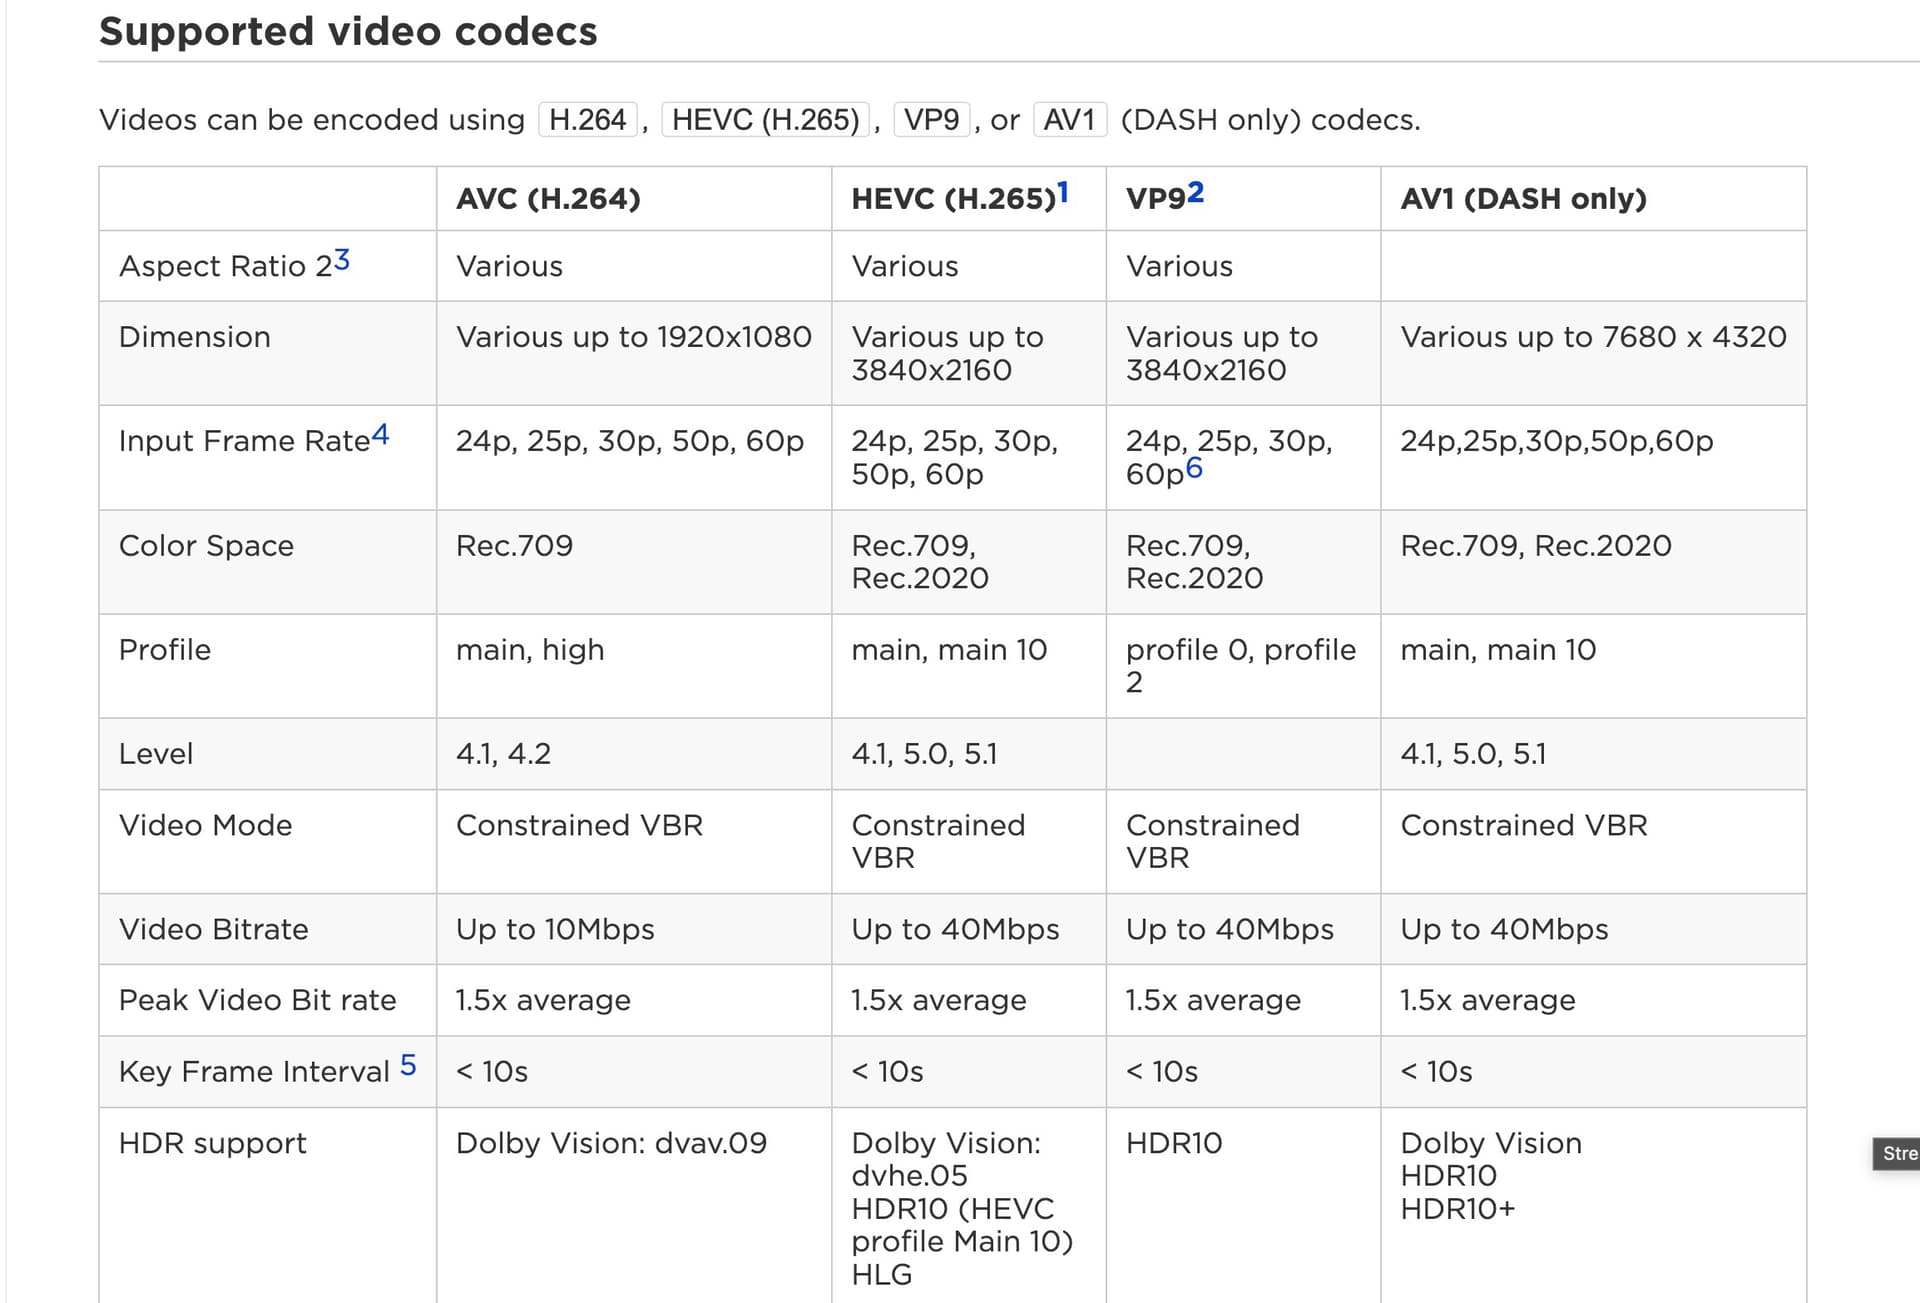Click footnote 5 beside Key Frame Interval

[408, 1065]
